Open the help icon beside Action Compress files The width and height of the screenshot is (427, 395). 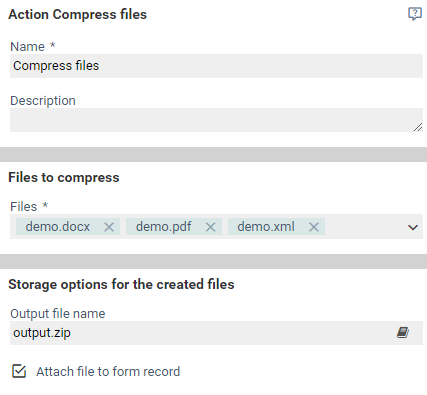[x=415, y=14]
